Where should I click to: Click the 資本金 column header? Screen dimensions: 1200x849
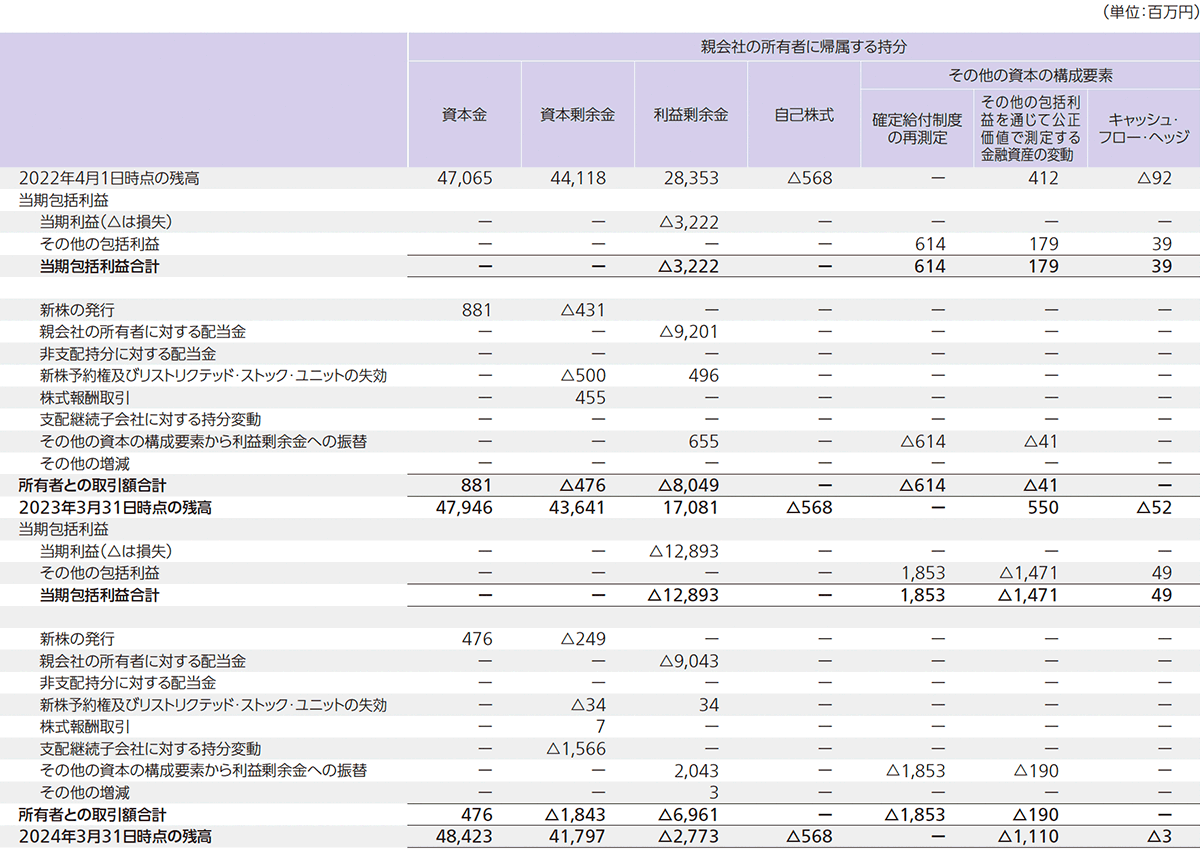pyautogui.click(x=464, y=115)
